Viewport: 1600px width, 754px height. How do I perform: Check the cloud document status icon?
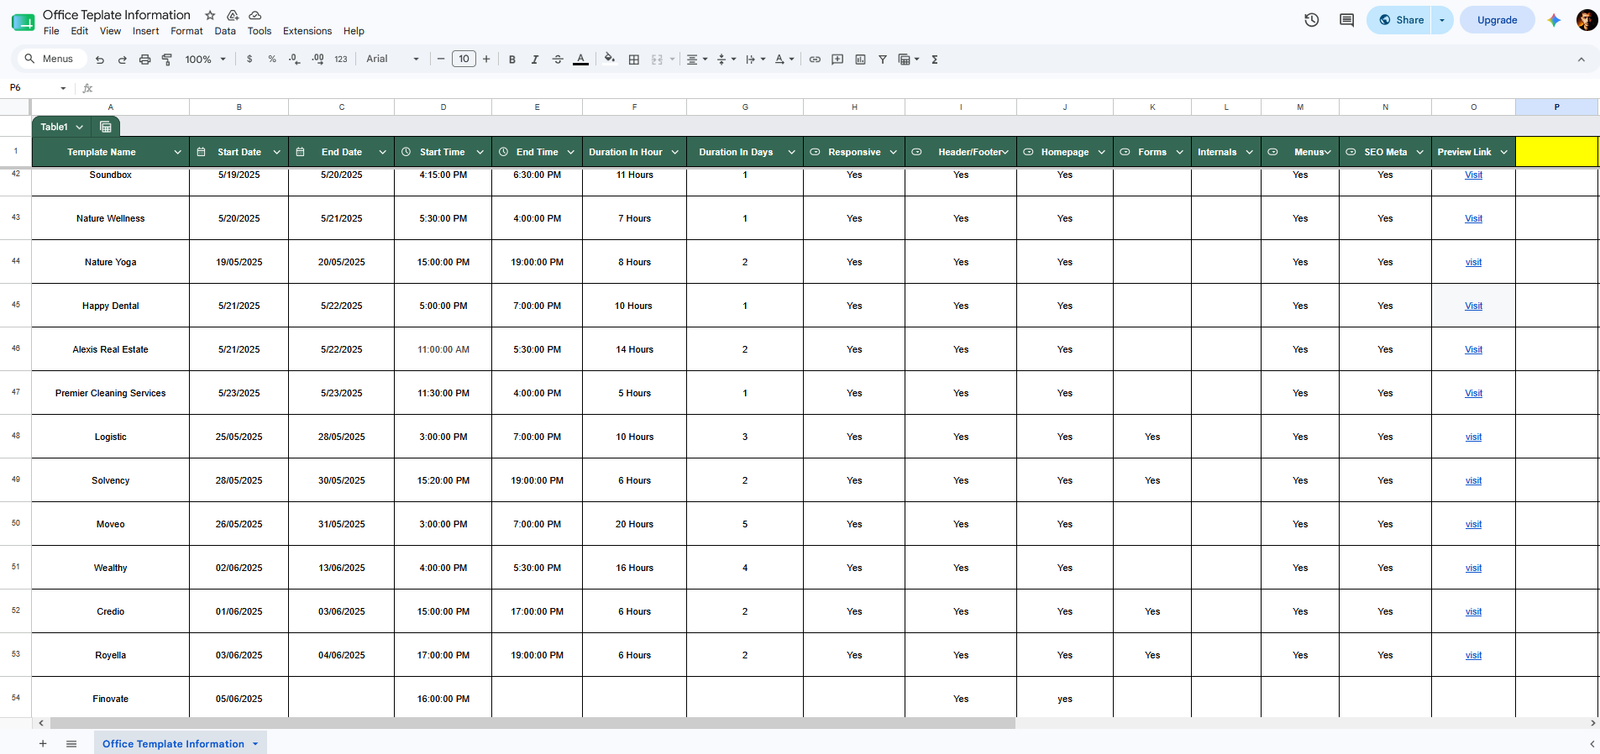(x=255, y=15)
